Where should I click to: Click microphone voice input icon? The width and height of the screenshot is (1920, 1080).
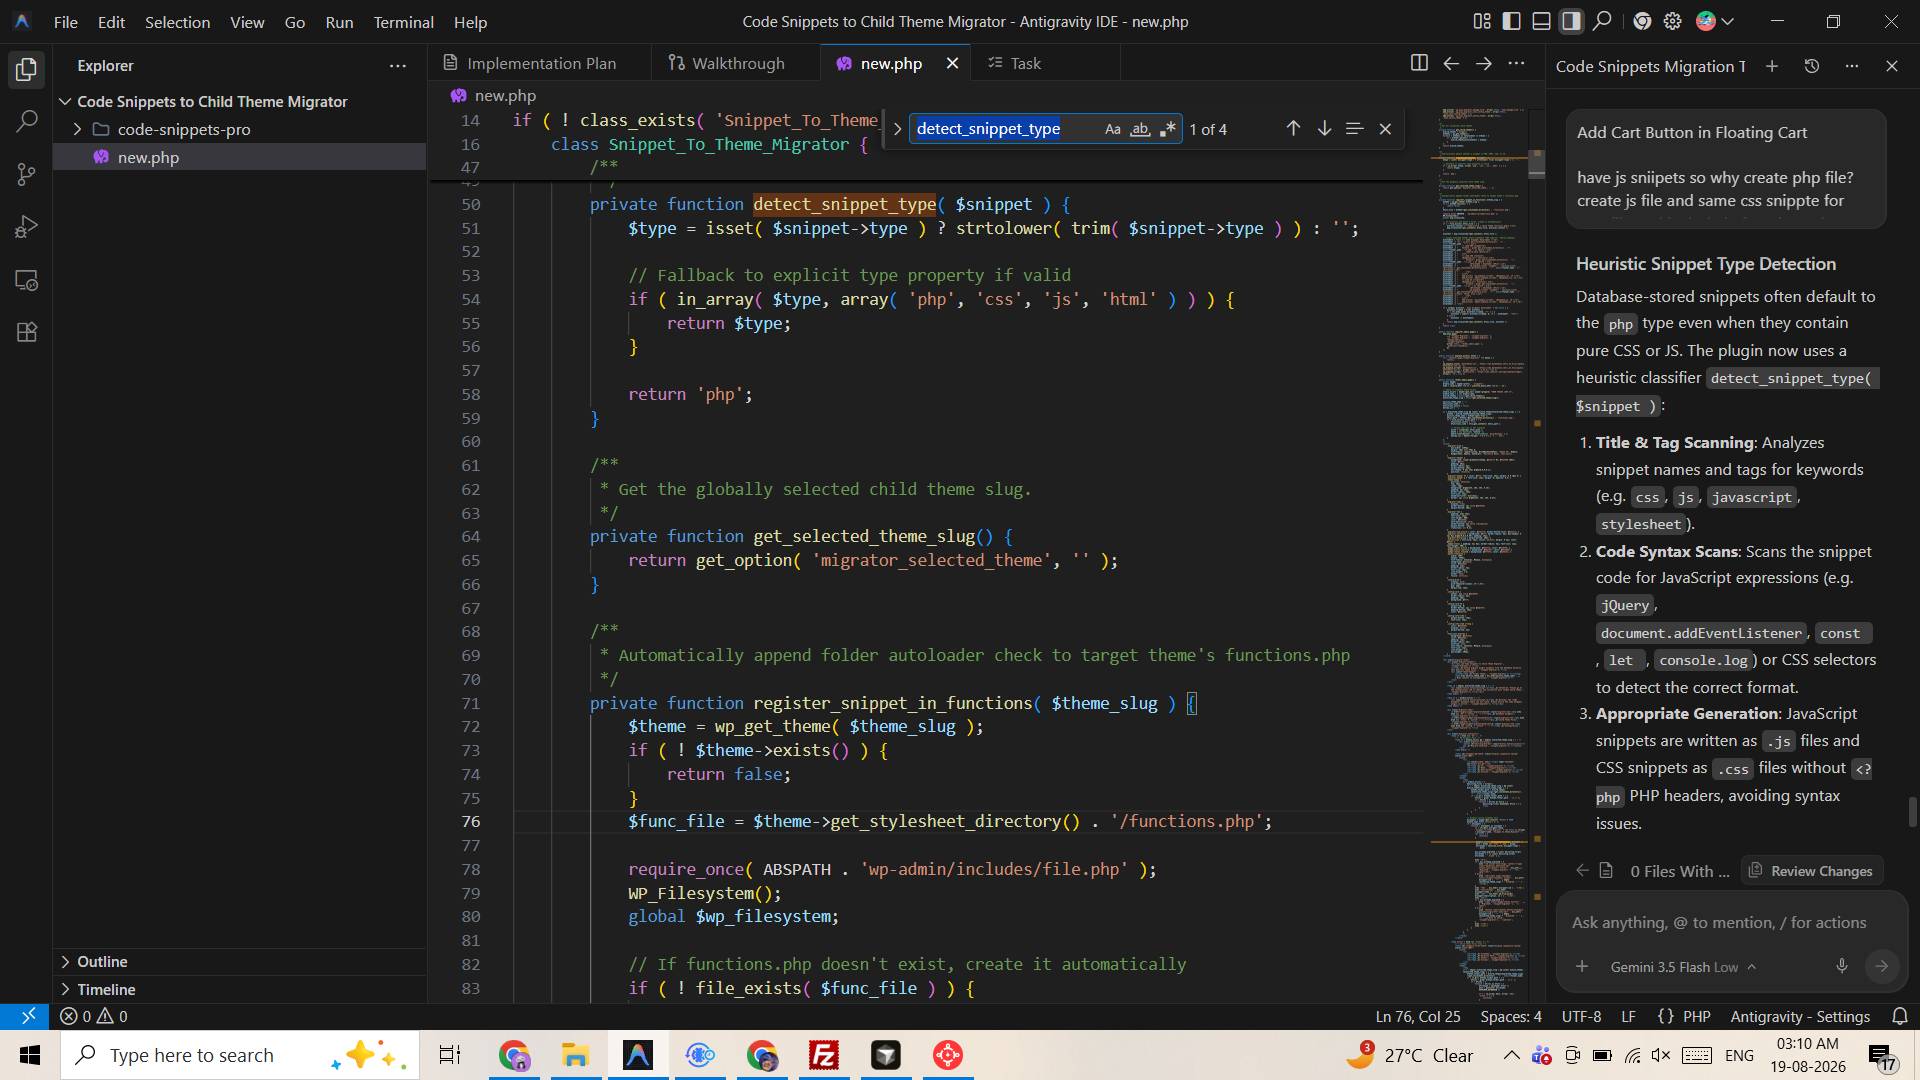pos(1841,966)
